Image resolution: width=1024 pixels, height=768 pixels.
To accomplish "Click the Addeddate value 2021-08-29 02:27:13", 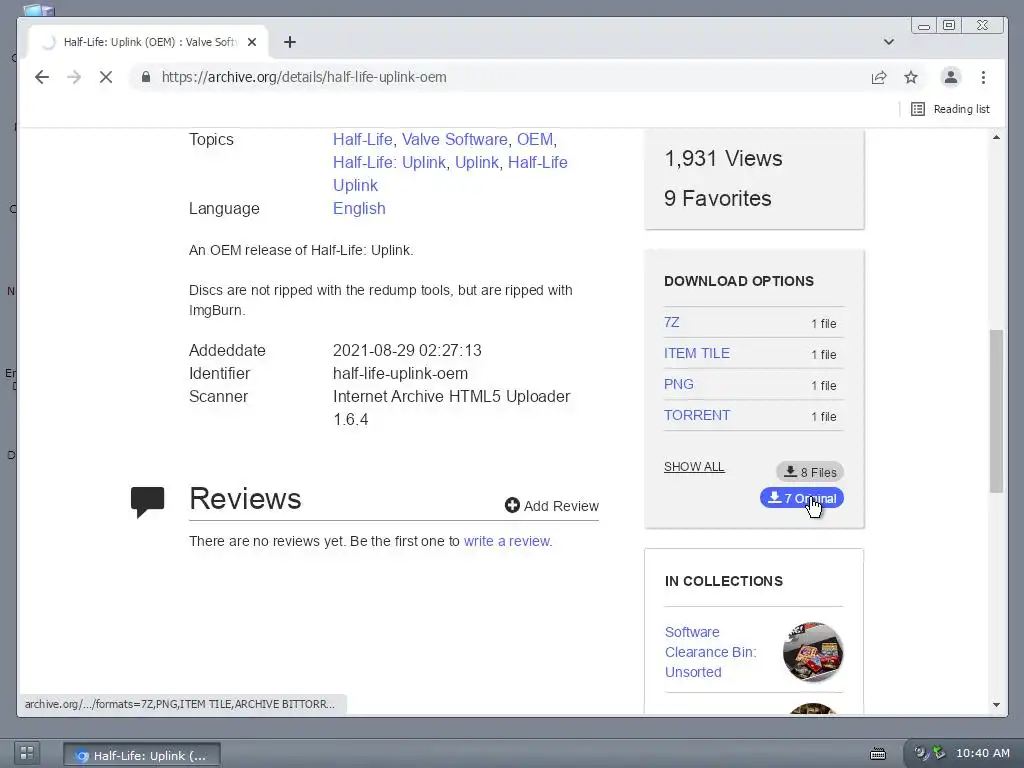I will [407, 351].
